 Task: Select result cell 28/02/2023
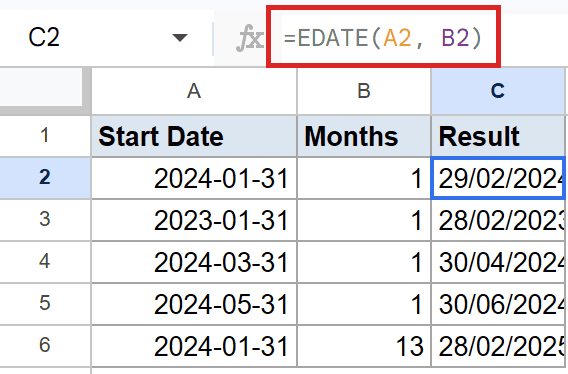(x=498, y=220)
